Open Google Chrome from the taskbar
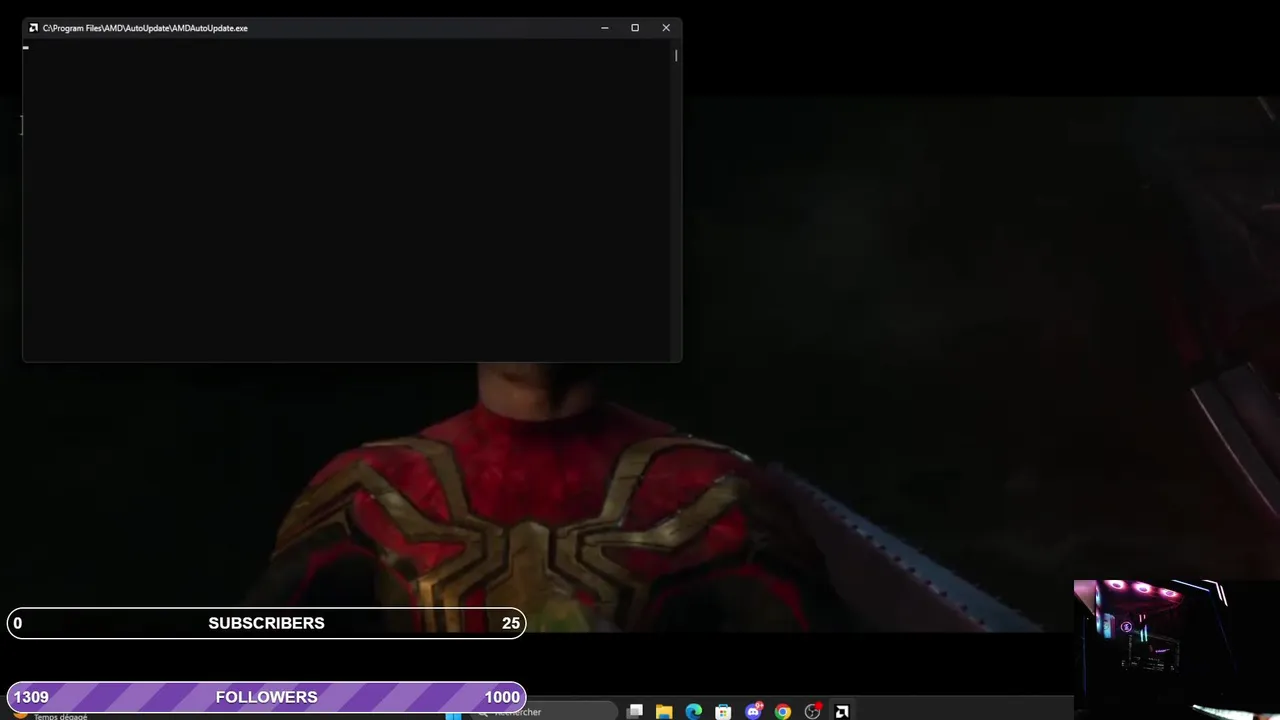This screenshot has height=720, width=1280. (783, 712)
